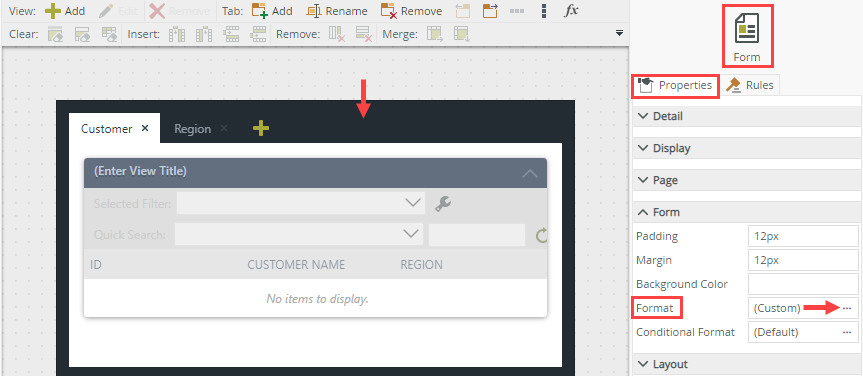This screenshot has height=376, width=863.
Task: Move tab right using toolbar icon
Action: pos(489,10)
